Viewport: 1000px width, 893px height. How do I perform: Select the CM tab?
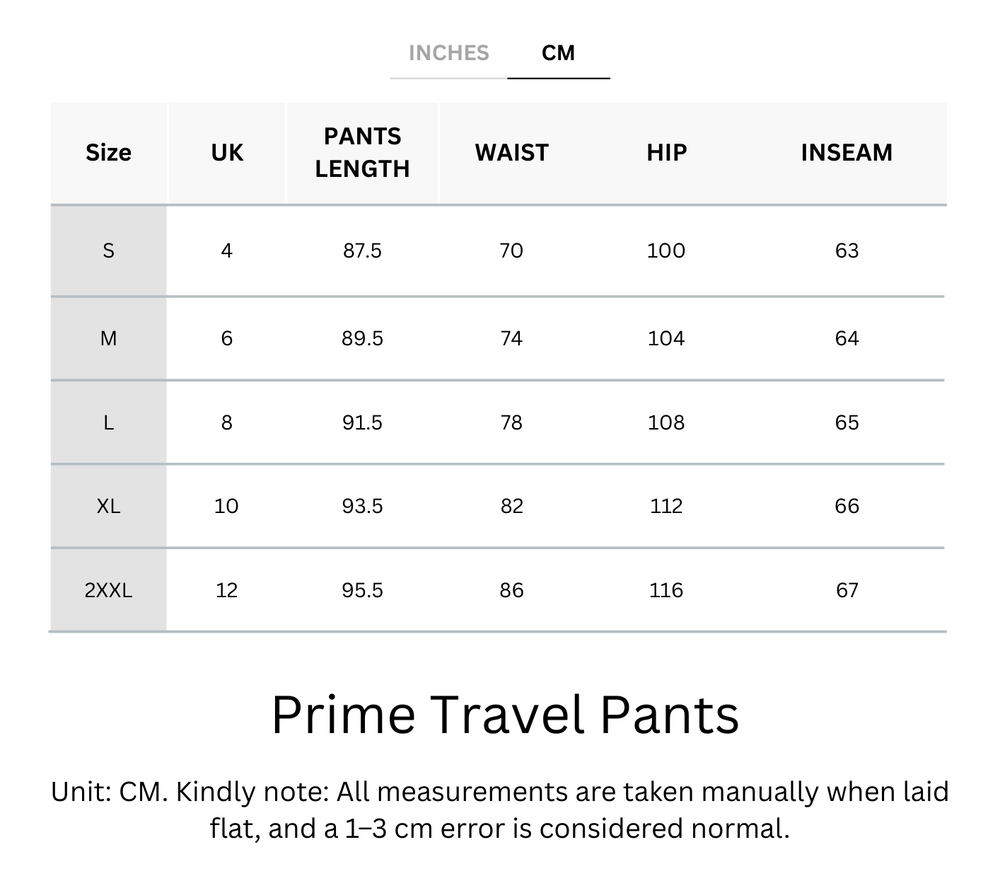(x=559, y=53)
